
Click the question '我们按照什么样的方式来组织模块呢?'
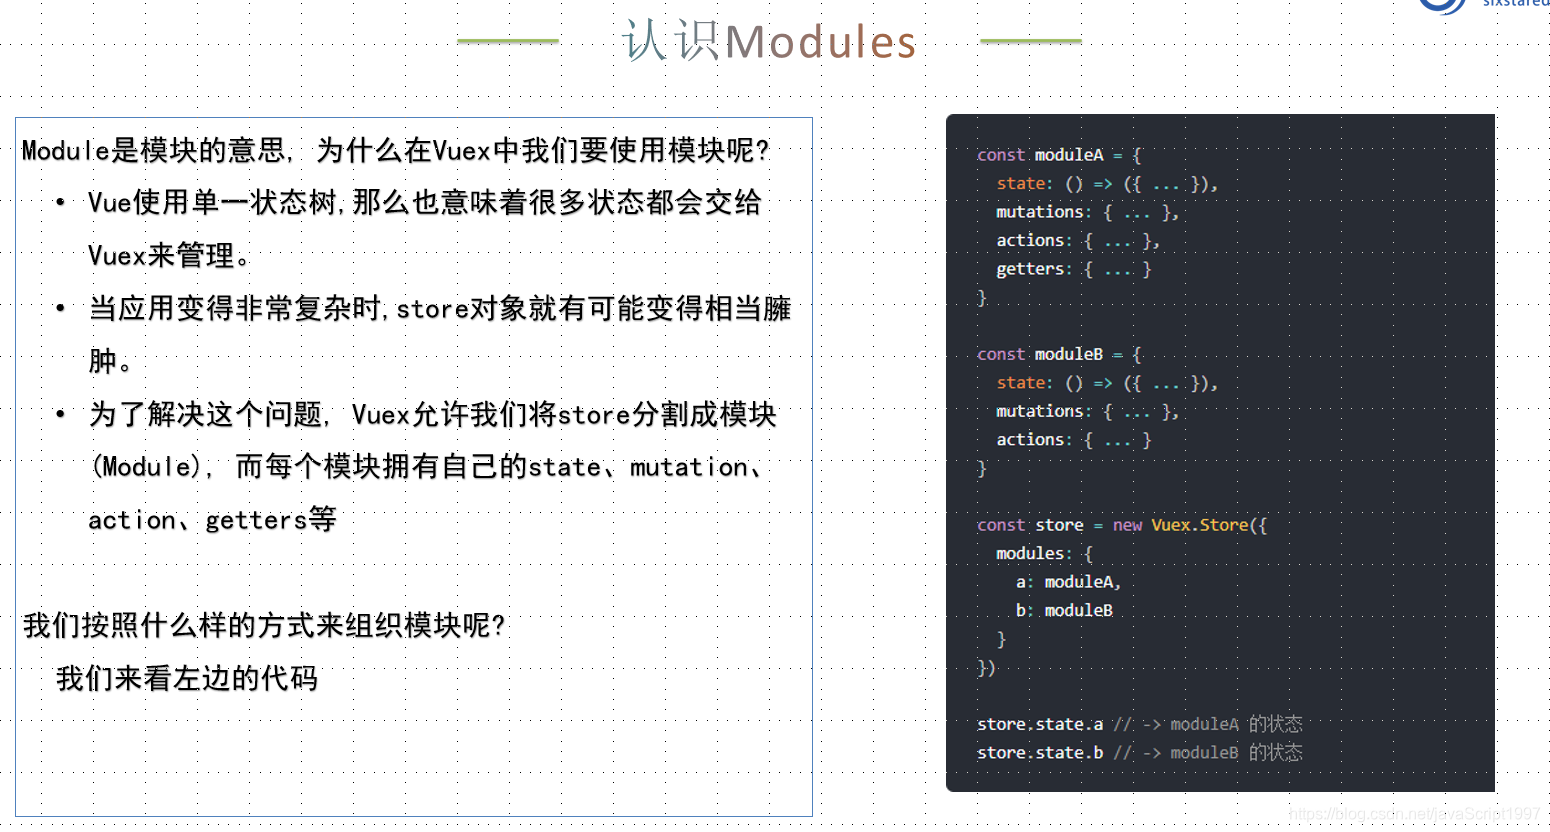tap(264, 626)
